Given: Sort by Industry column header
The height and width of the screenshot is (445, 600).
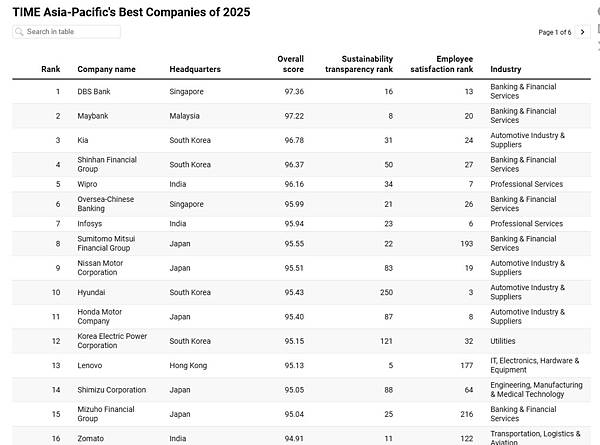Looking at the screenshot, I should [x=506, y=69].
